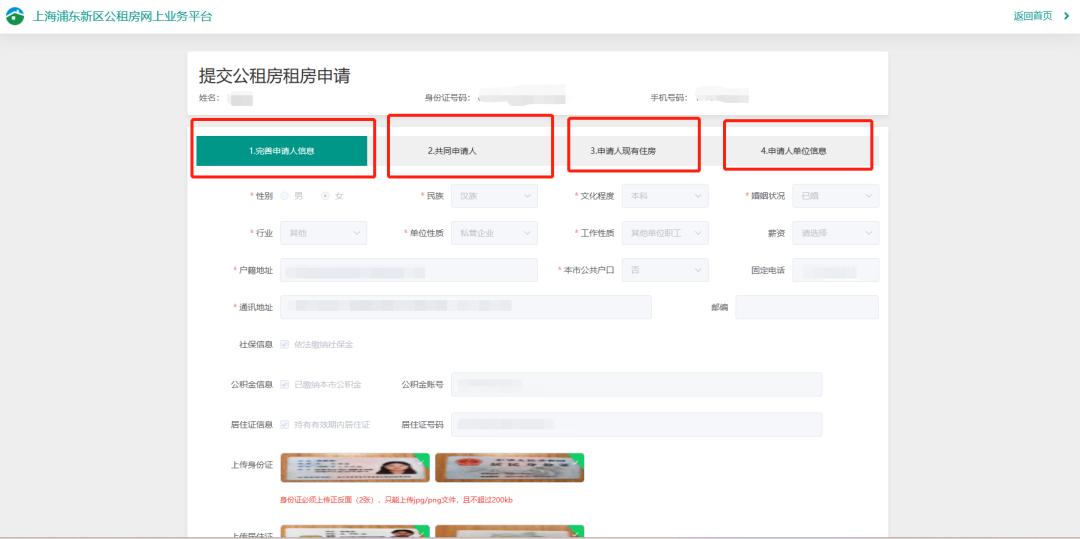Click the 户籍地址 input field
The image size is (1080, 539).
(408, 270)
